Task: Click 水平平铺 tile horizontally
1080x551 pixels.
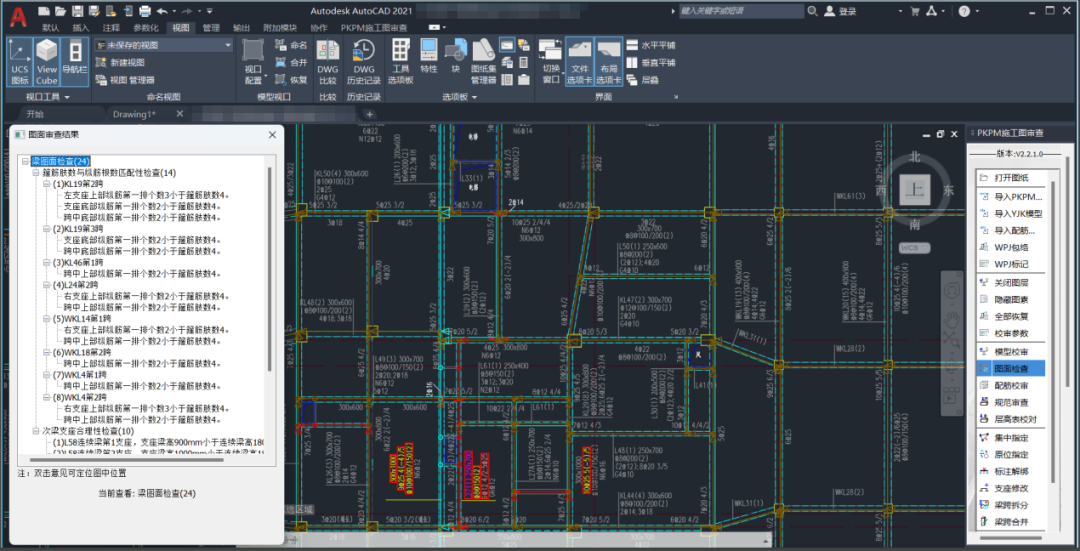Action: [651, 45]
